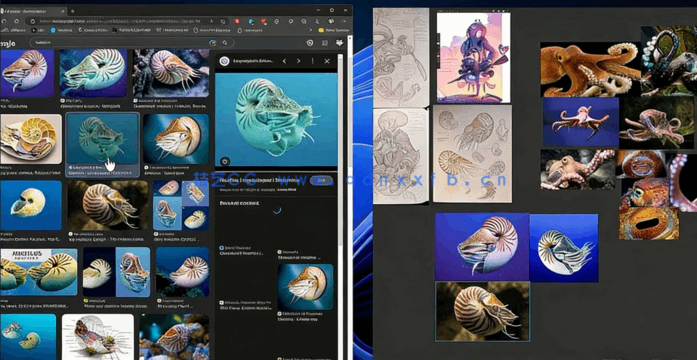This screenshot has width=697, height=360.
Task: Click the Lens icon on preview image
Action: [225, 161]
